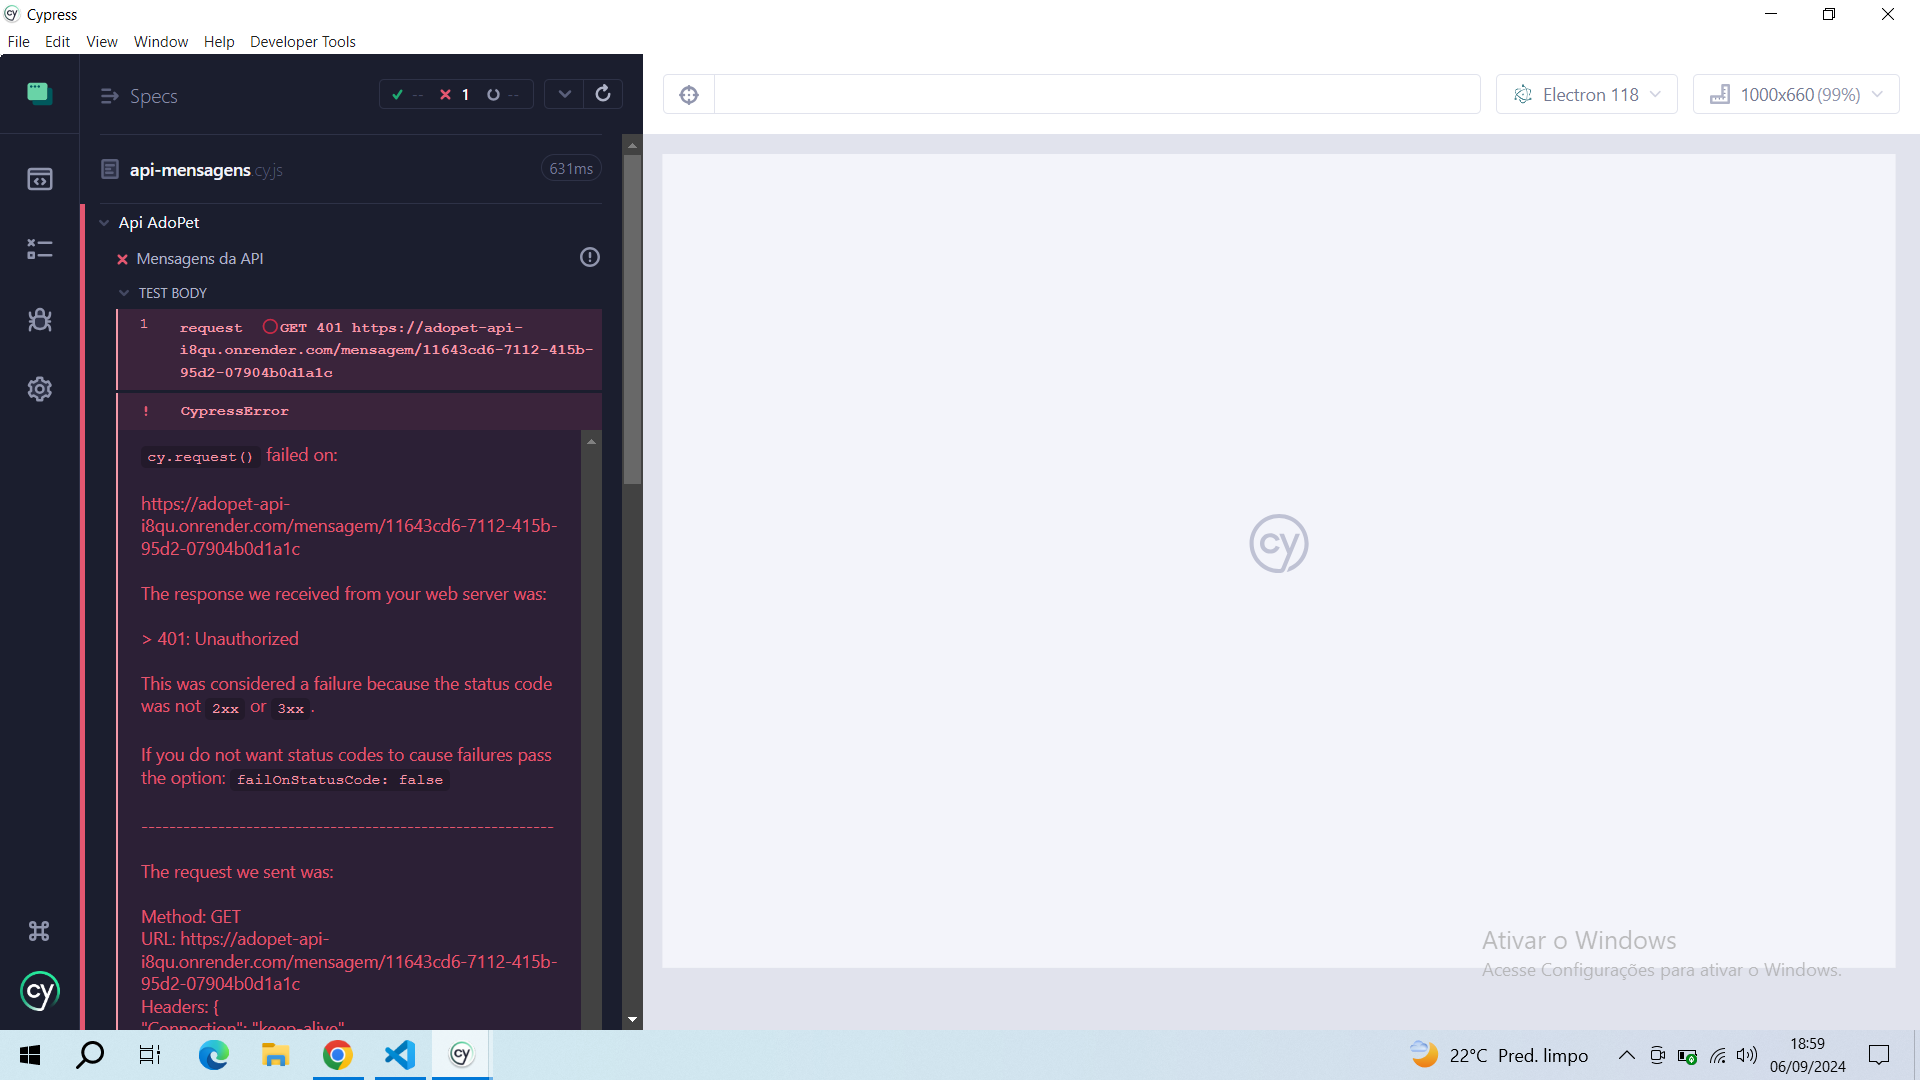Click the 631ms duration badge
This screenshot has width=1920, height=1080.
tap(571, 169)
